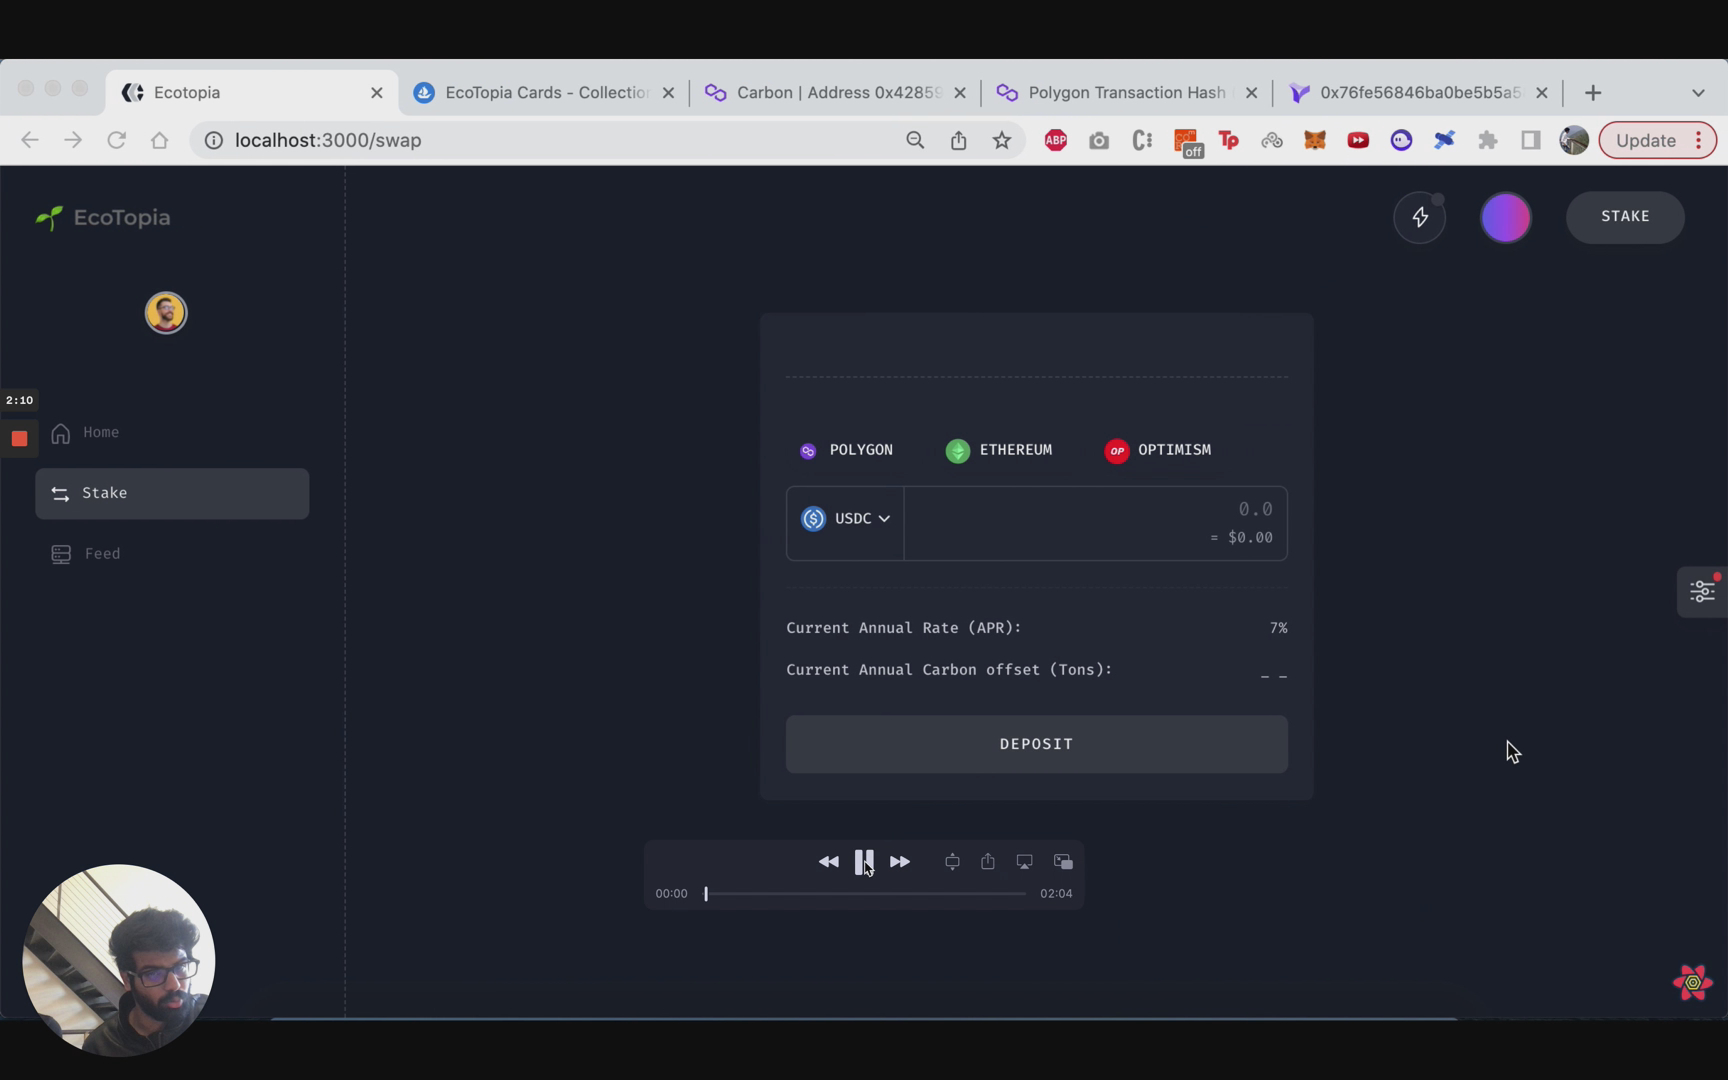Click the STAKE button in header
This screenshot has width=1728, height=1080.
tap(1625, 217)
